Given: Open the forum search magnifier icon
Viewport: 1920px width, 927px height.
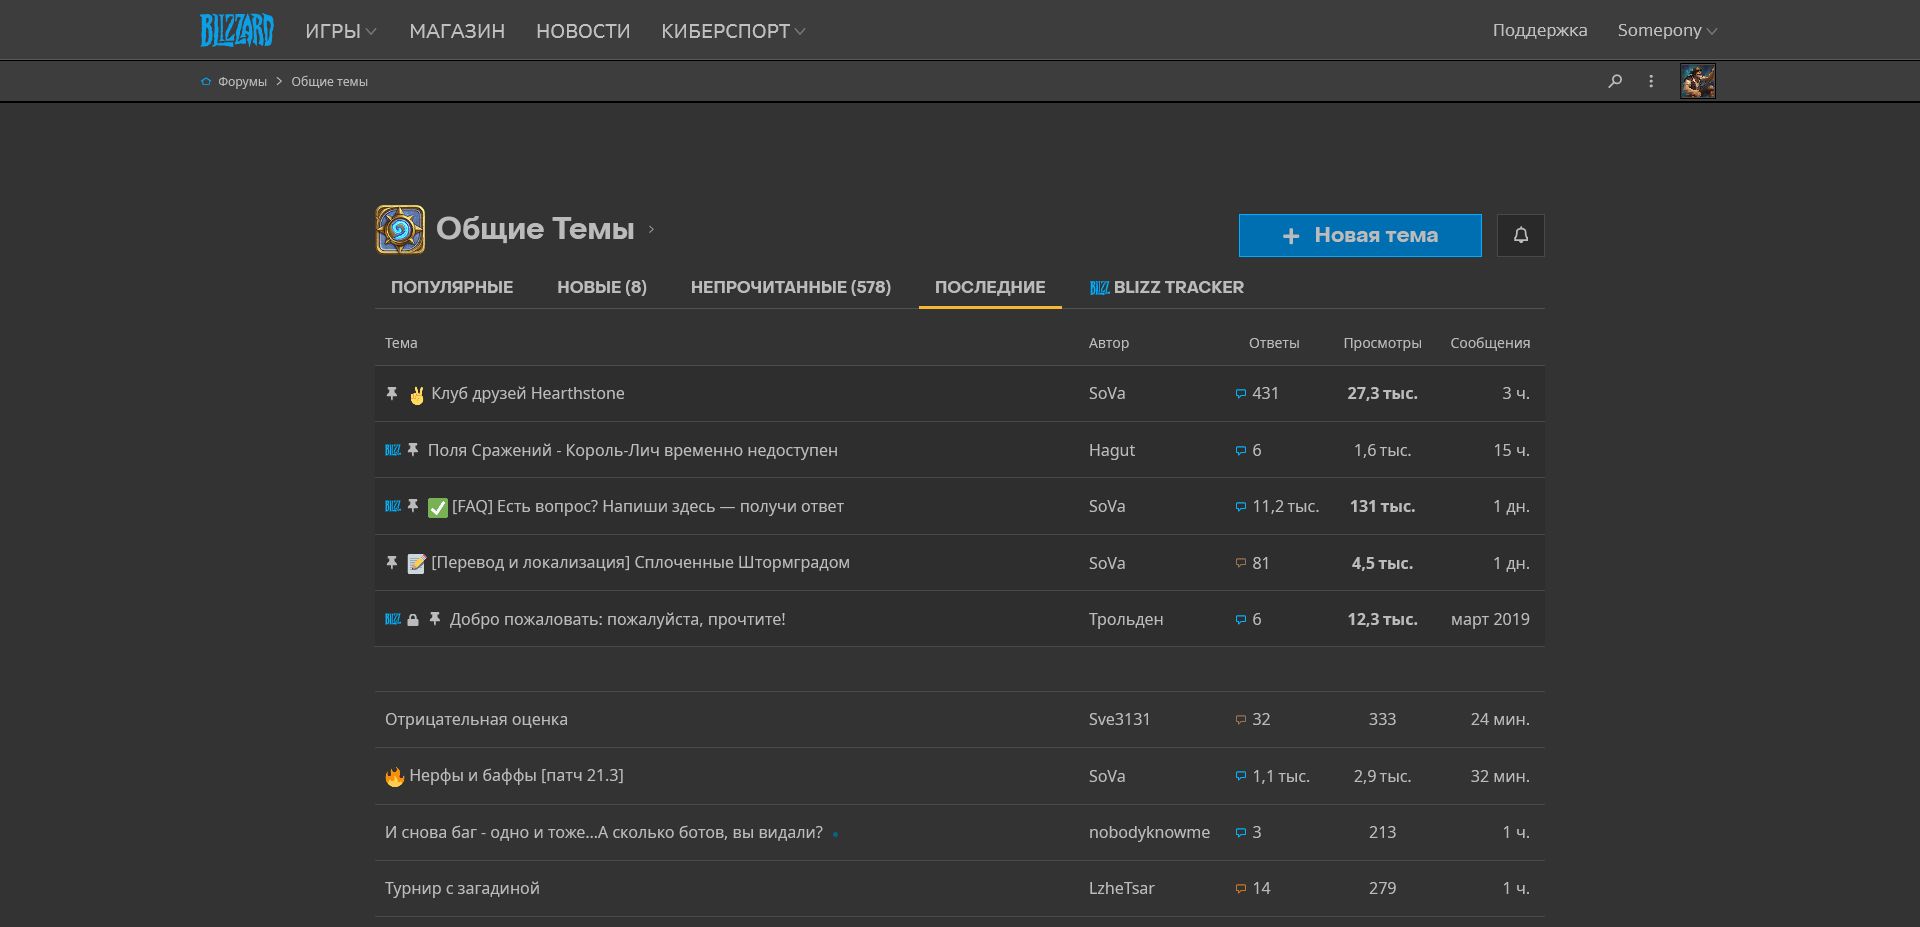Looking at the screenshot, I should tap(1615, 81).
